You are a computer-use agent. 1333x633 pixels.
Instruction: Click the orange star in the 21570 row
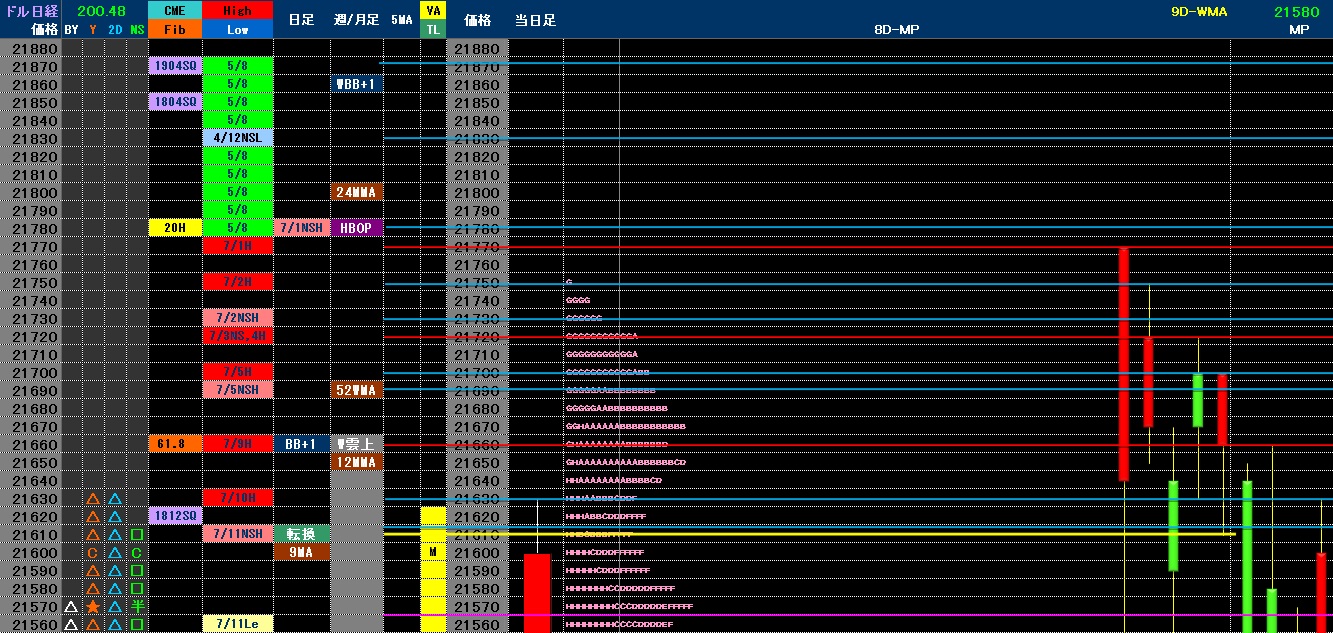click(x=93, y=607)
